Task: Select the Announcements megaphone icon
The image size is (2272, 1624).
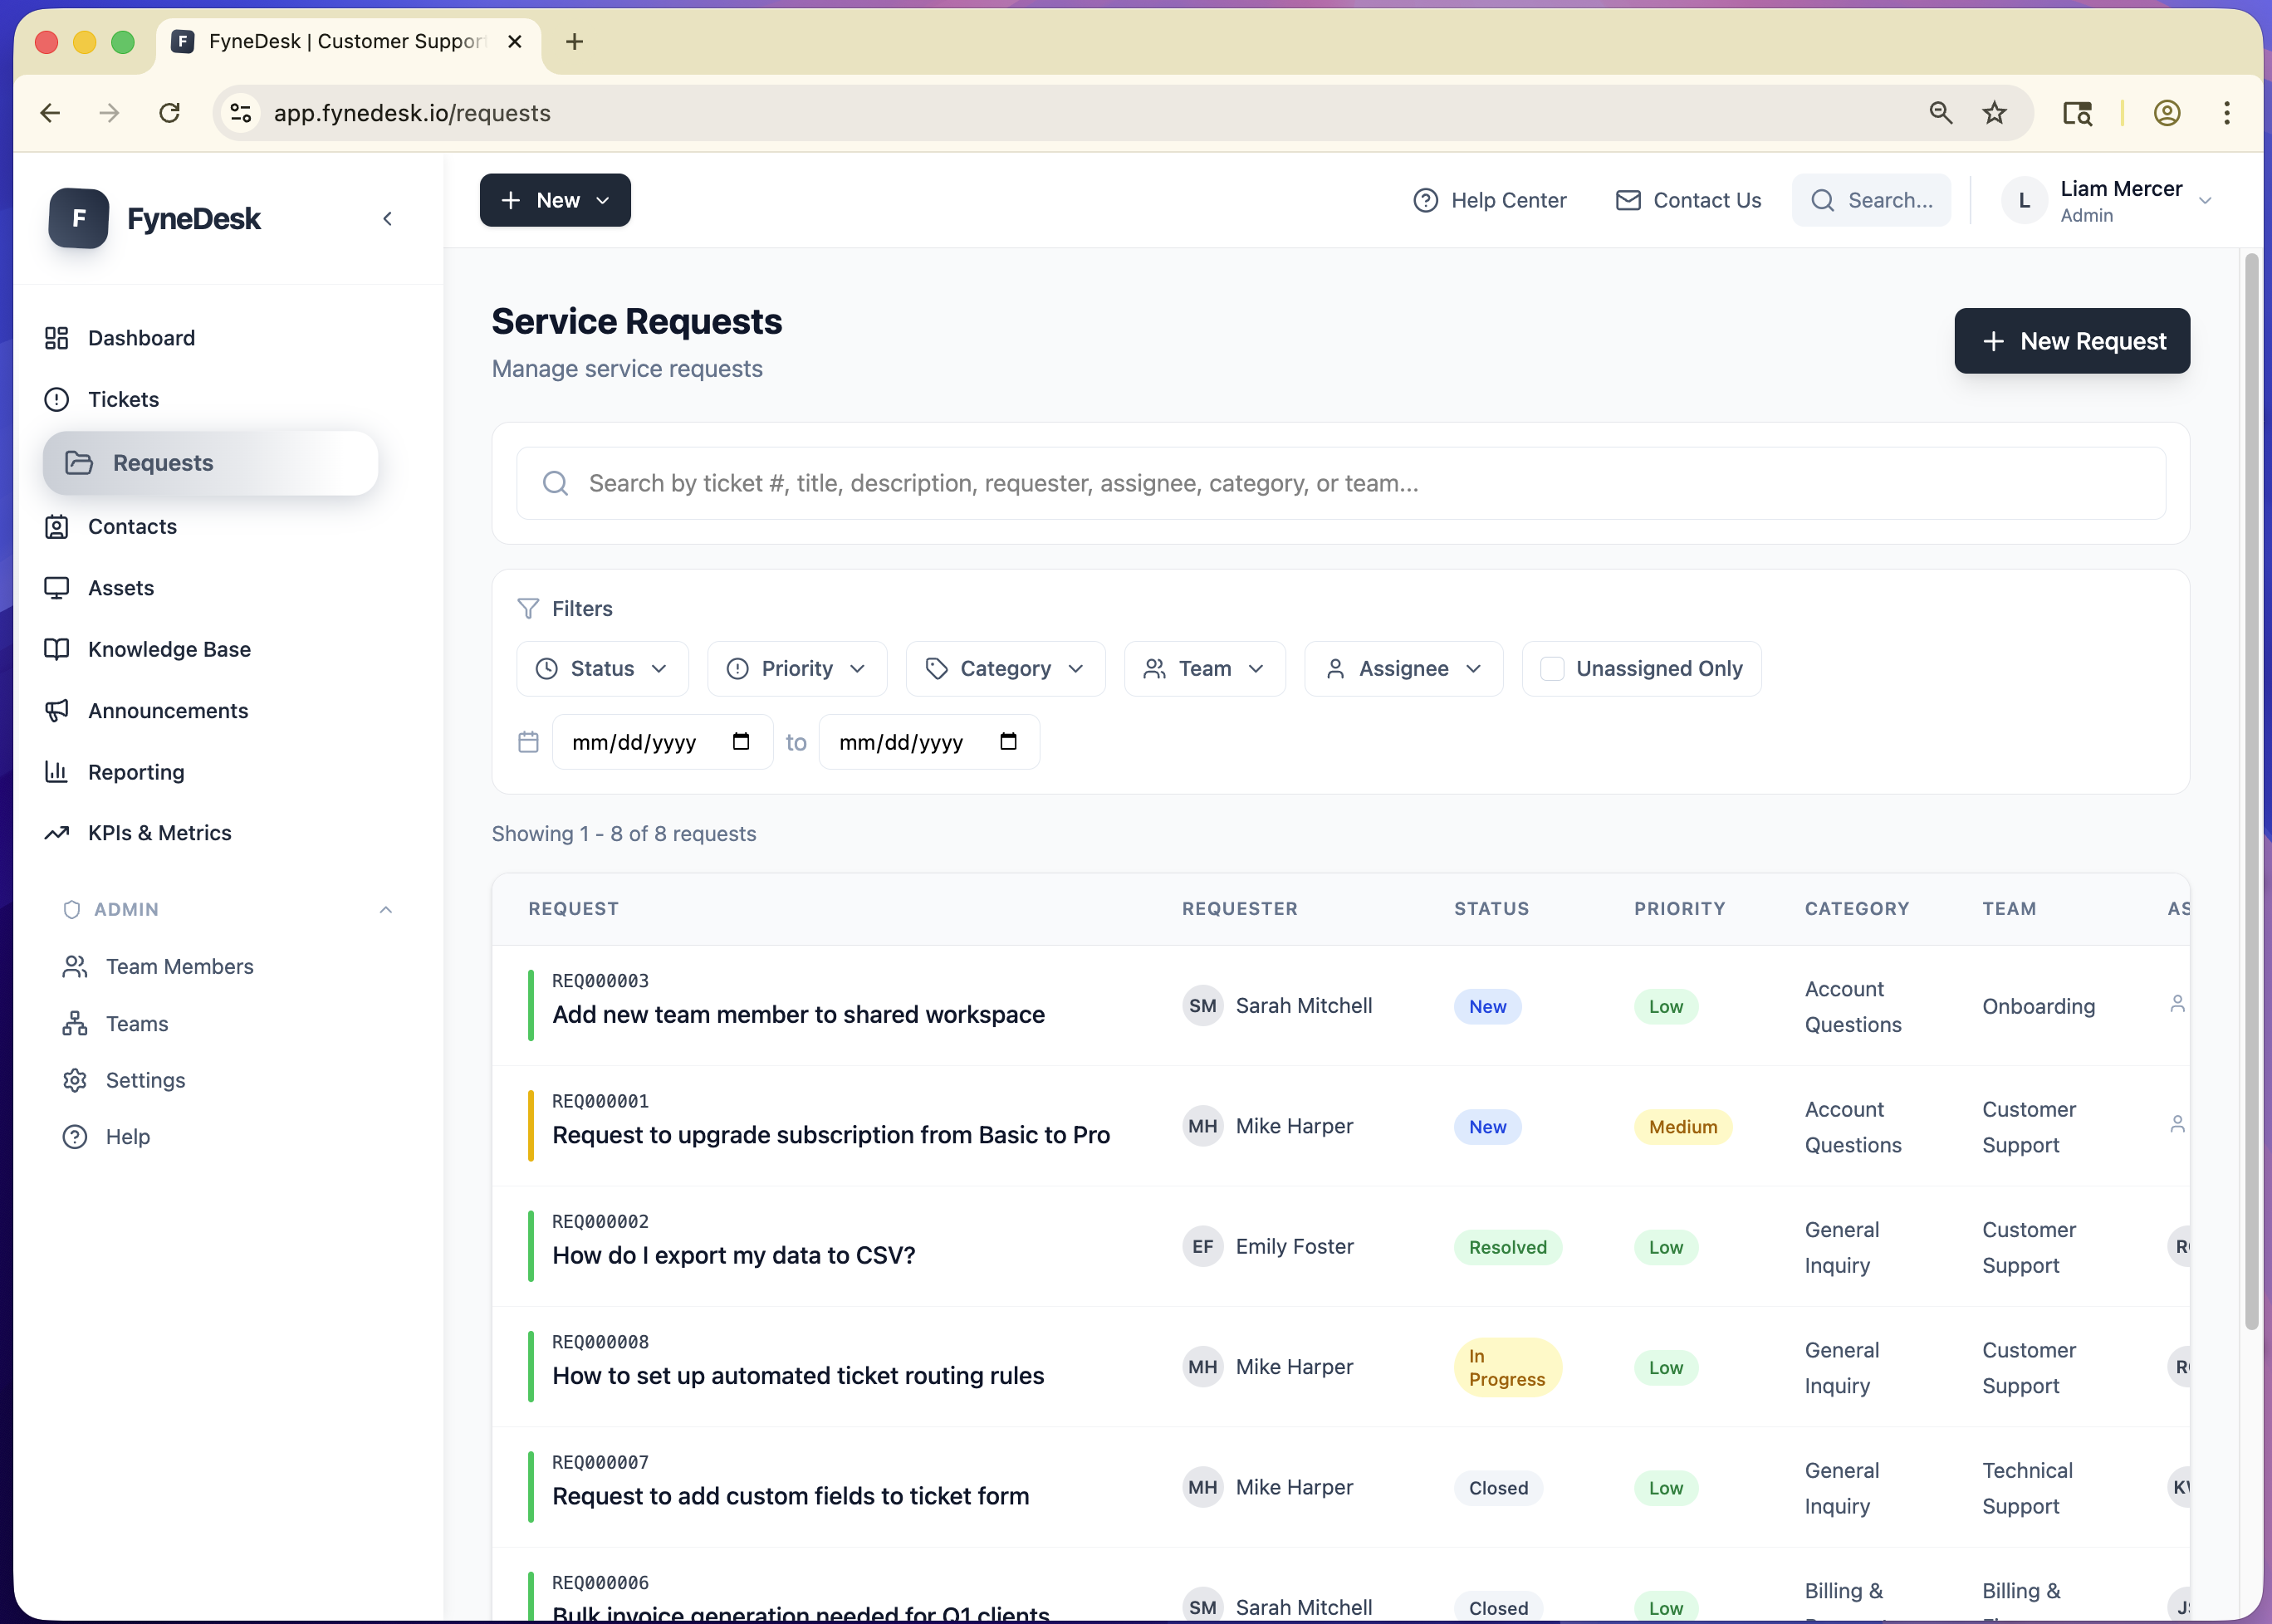Action: click(x=57, y=710)
